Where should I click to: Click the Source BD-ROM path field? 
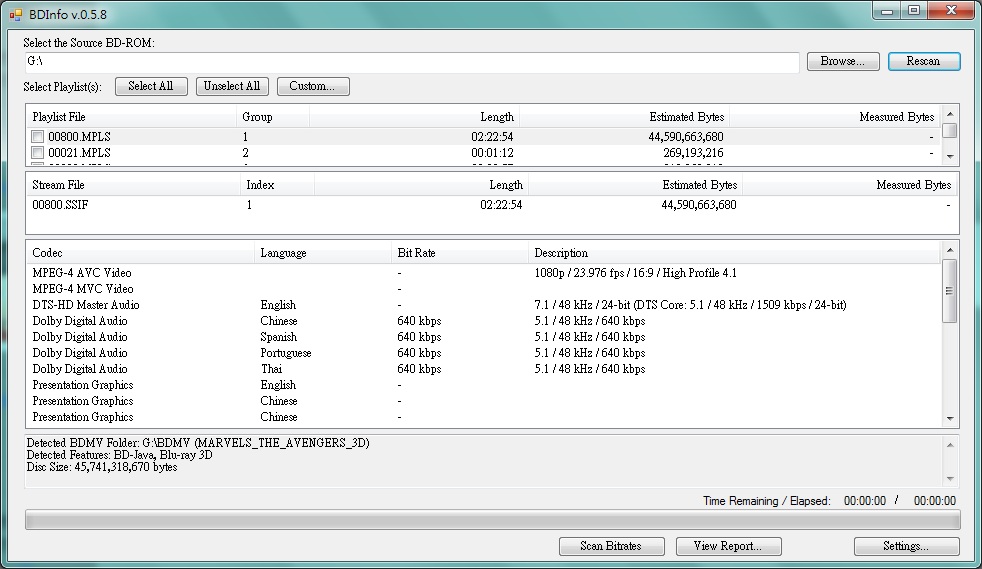411,61
